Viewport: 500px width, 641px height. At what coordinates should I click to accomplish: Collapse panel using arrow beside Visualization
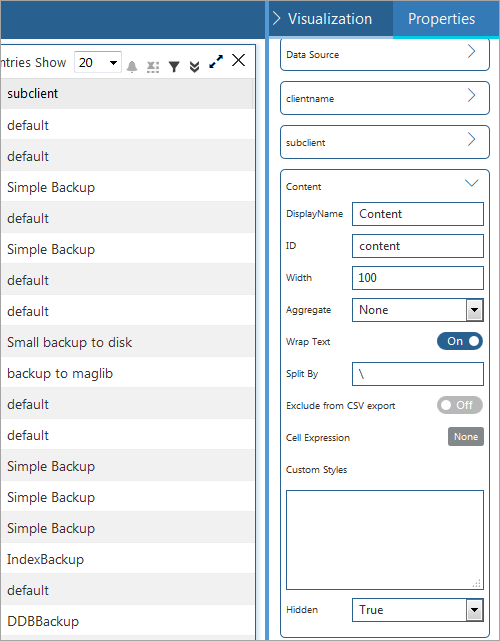coord(277,18)
